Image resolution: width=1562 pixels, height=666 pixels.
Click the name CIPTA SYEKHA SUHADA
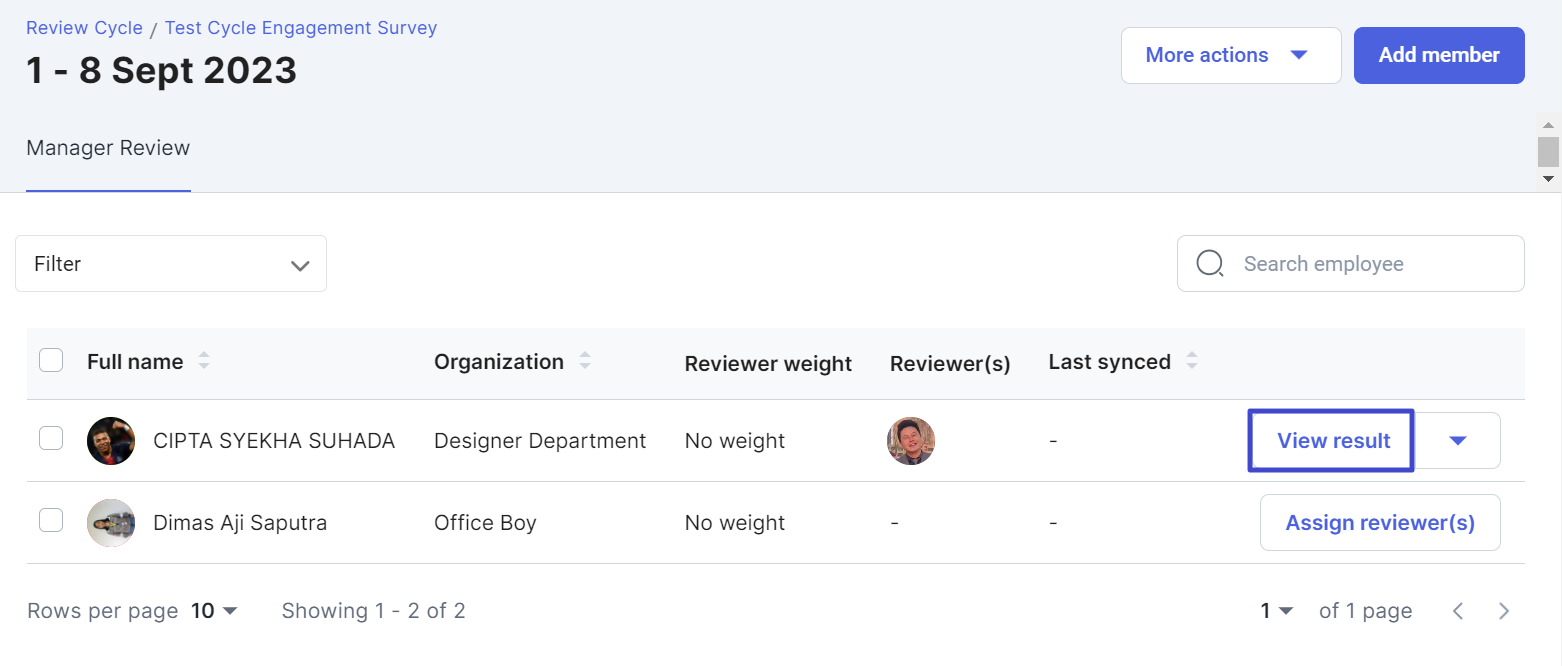coord(274,441)
